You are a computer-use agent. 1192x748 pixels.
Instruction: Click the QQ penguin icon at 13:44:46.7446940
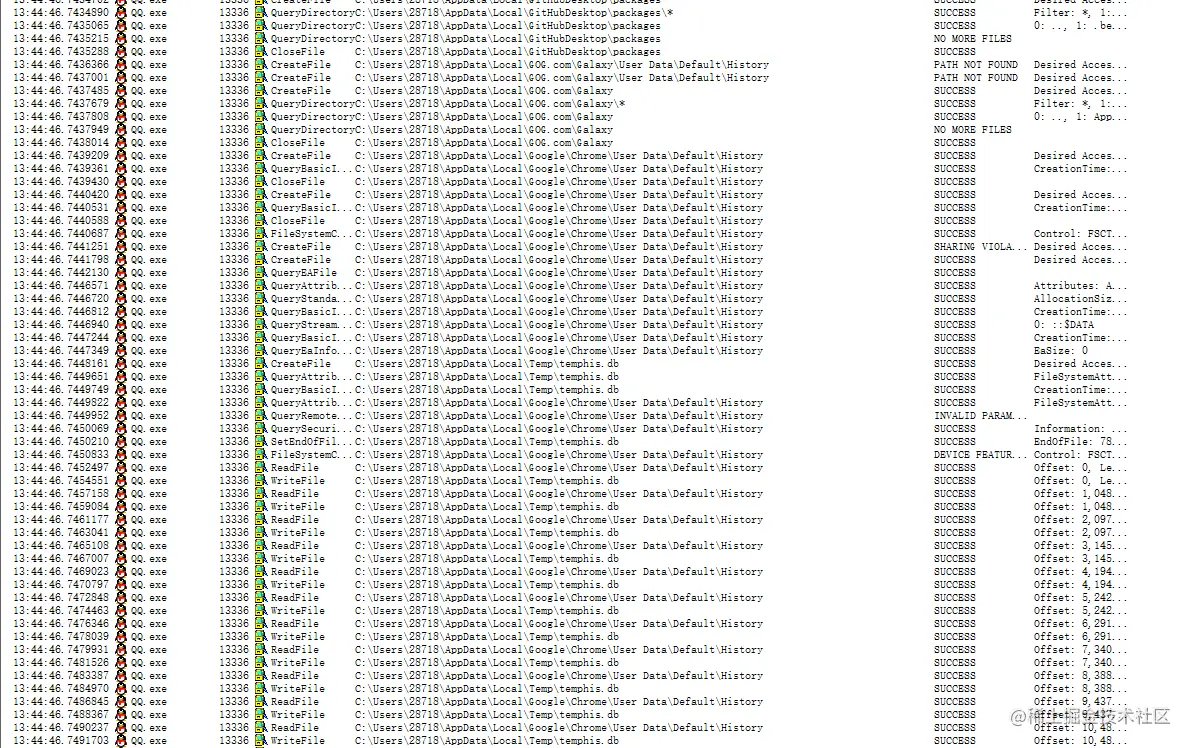tap(121, 325)
